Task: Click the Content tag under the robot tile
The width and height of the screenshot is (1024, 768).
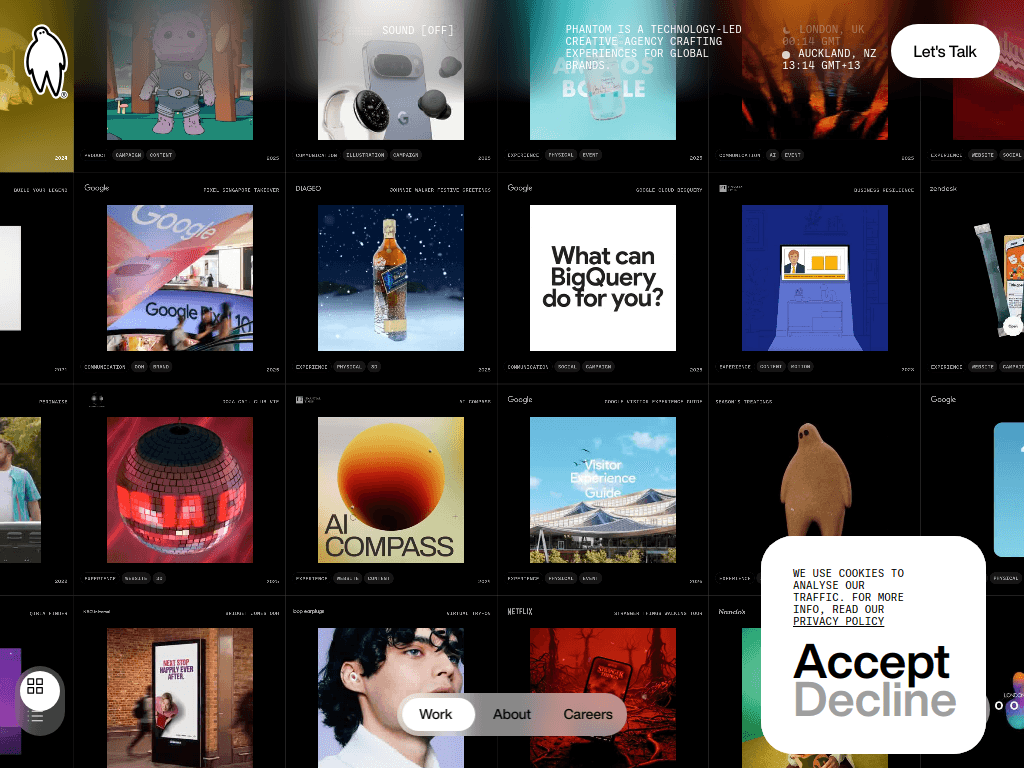Action: 161,155
